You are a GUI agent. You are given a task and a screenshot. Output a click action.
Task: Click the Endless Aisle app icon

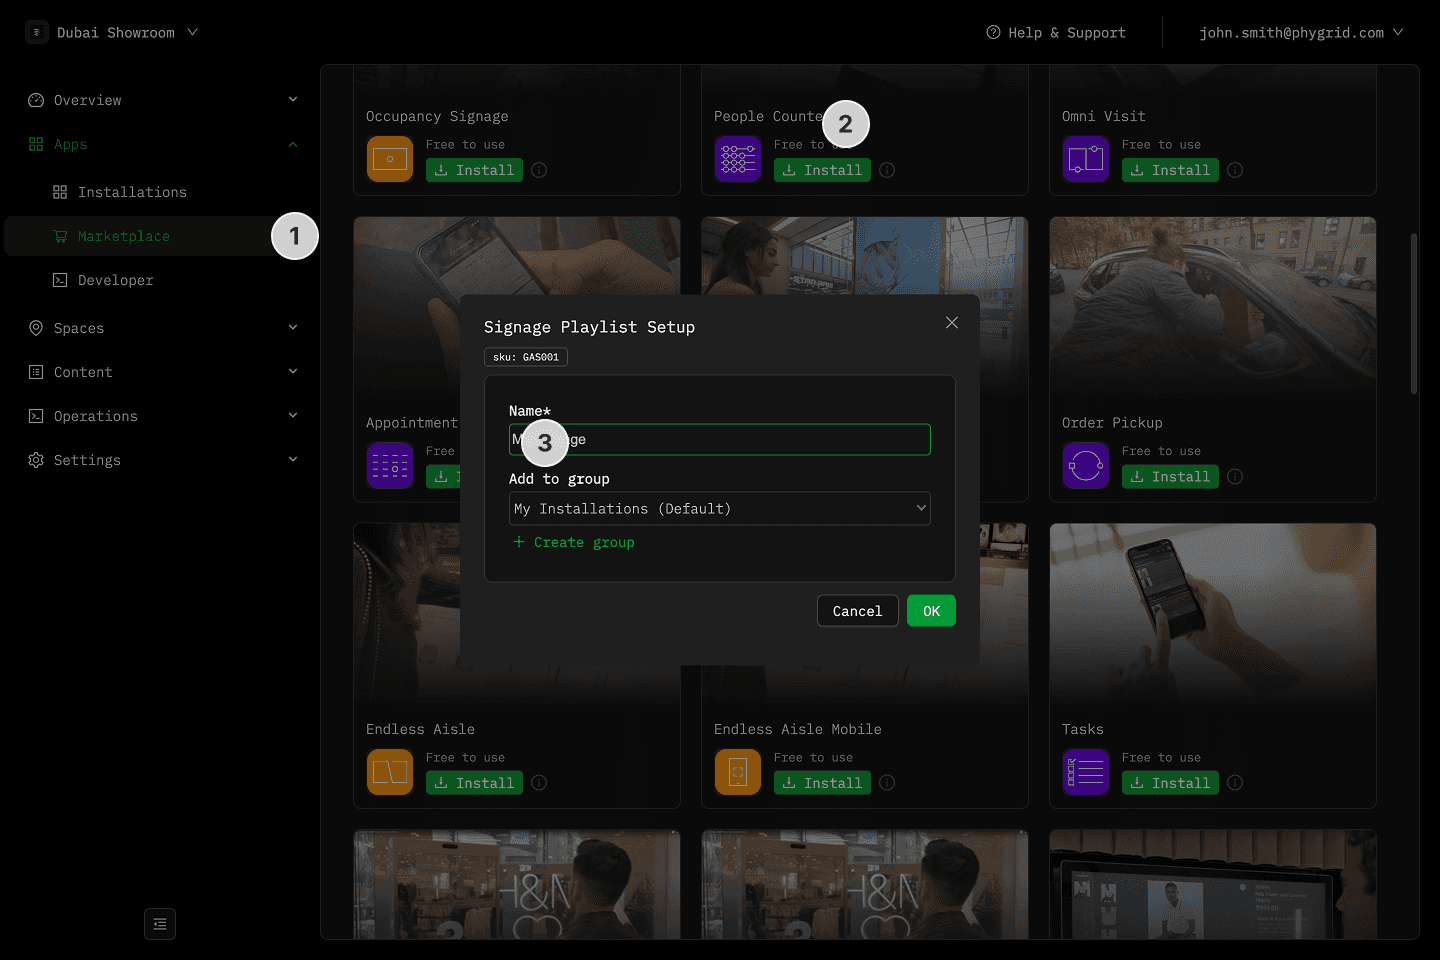390,772
